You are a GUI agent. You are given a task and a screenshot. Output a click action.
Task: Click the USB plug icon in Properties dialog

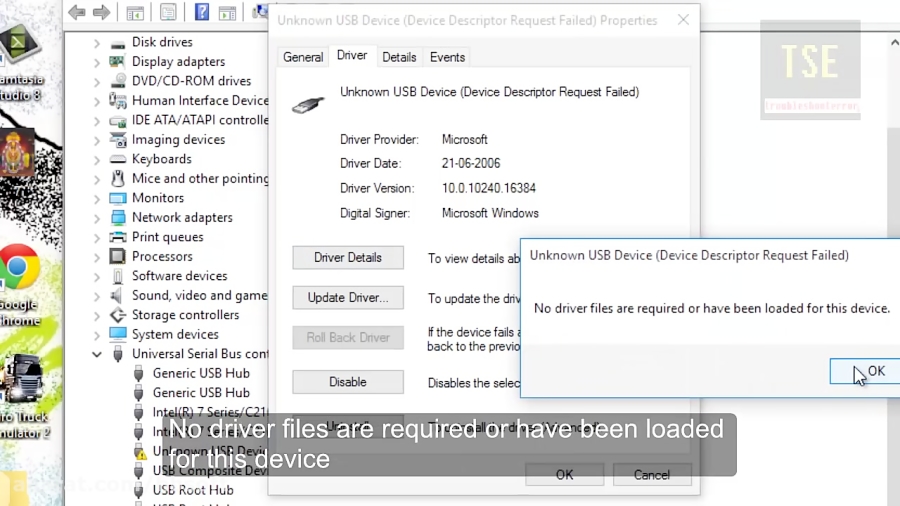click(x=308, y=104)
